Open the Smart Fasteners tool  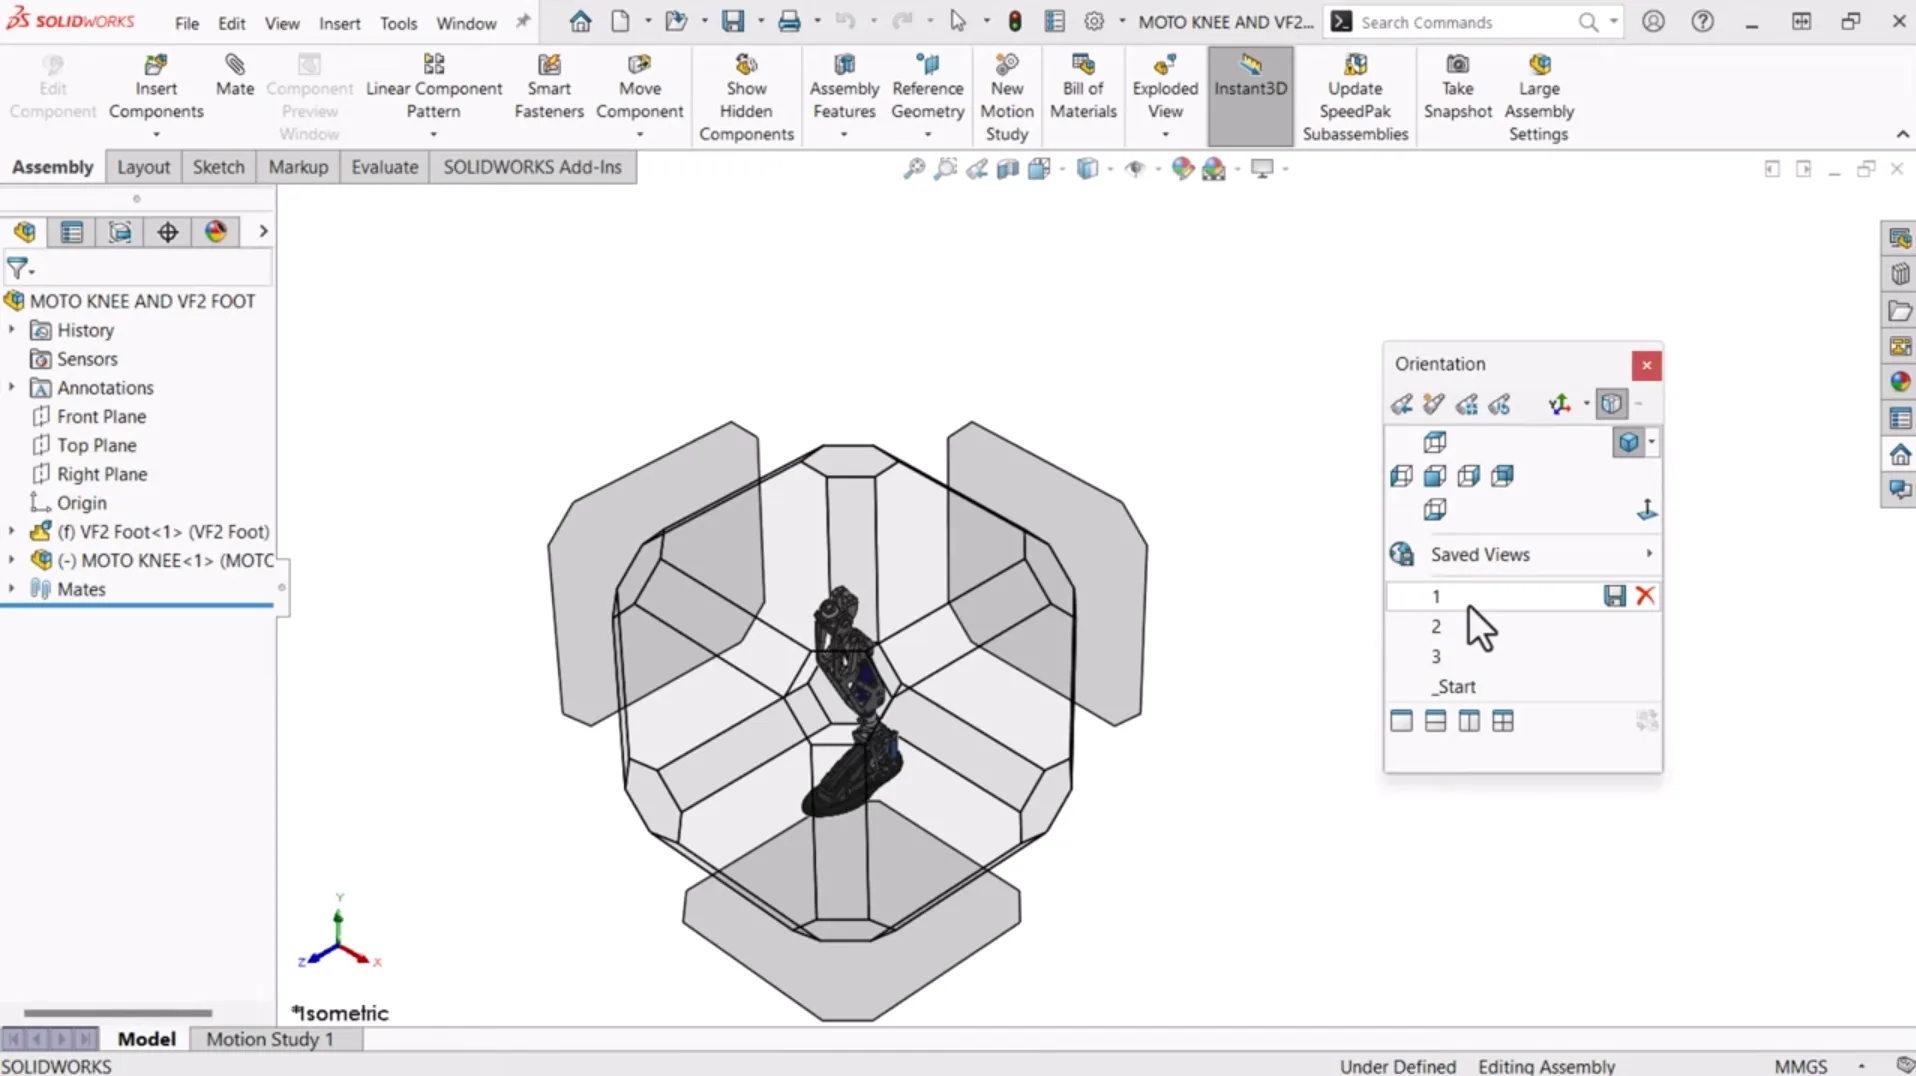point(548,87)
